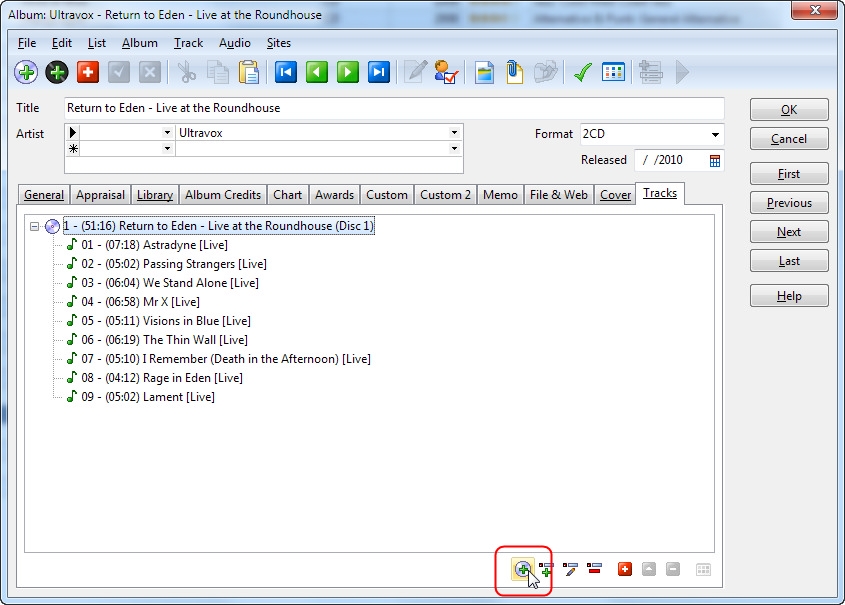Click the greyed X box toolbar icon

click(x=150, y=72)
